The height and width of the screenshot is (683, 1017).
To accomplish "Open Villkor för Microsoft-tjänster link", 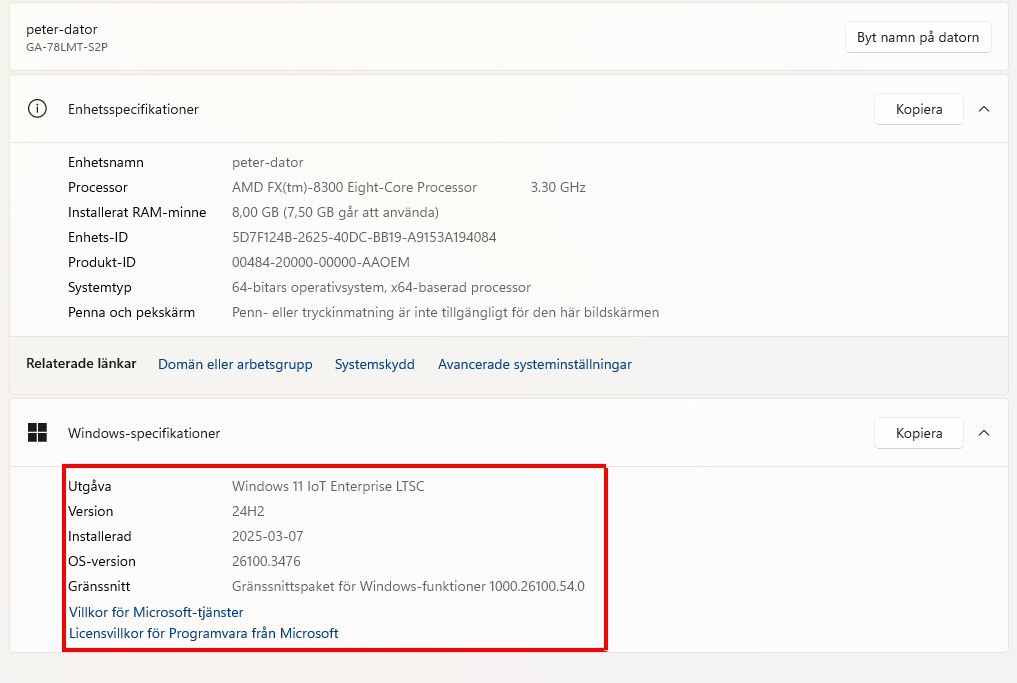I will (156, 612).
